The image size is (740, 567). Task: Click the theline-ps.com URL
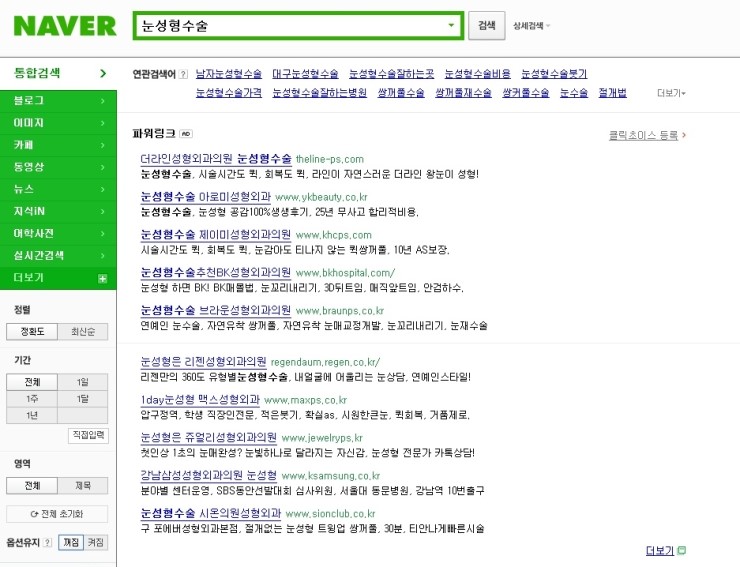coord(330,159)
